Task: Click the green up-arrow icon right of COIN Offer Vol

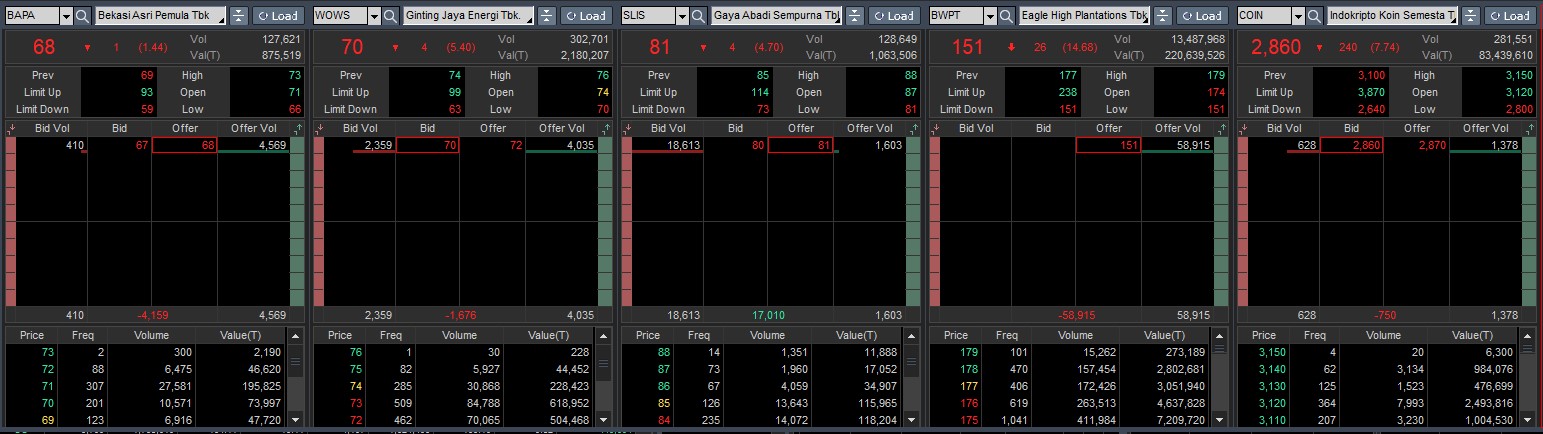Action: (x=1529, y=128)
